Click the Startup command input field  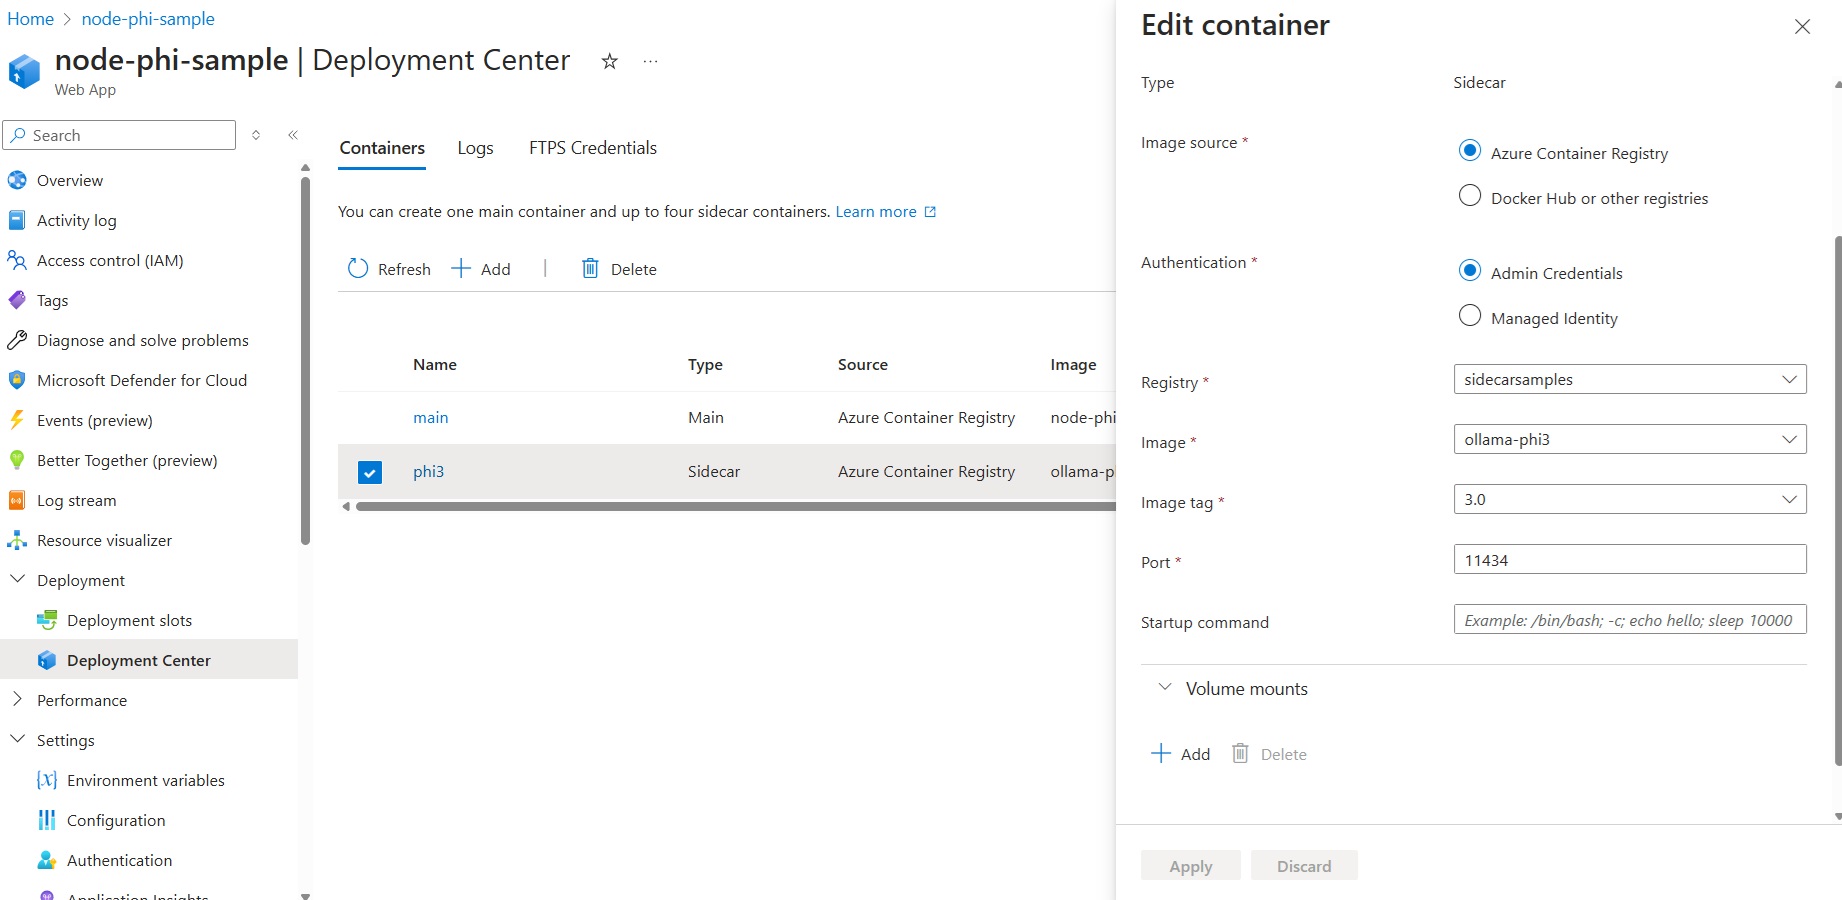point(1629,620)
